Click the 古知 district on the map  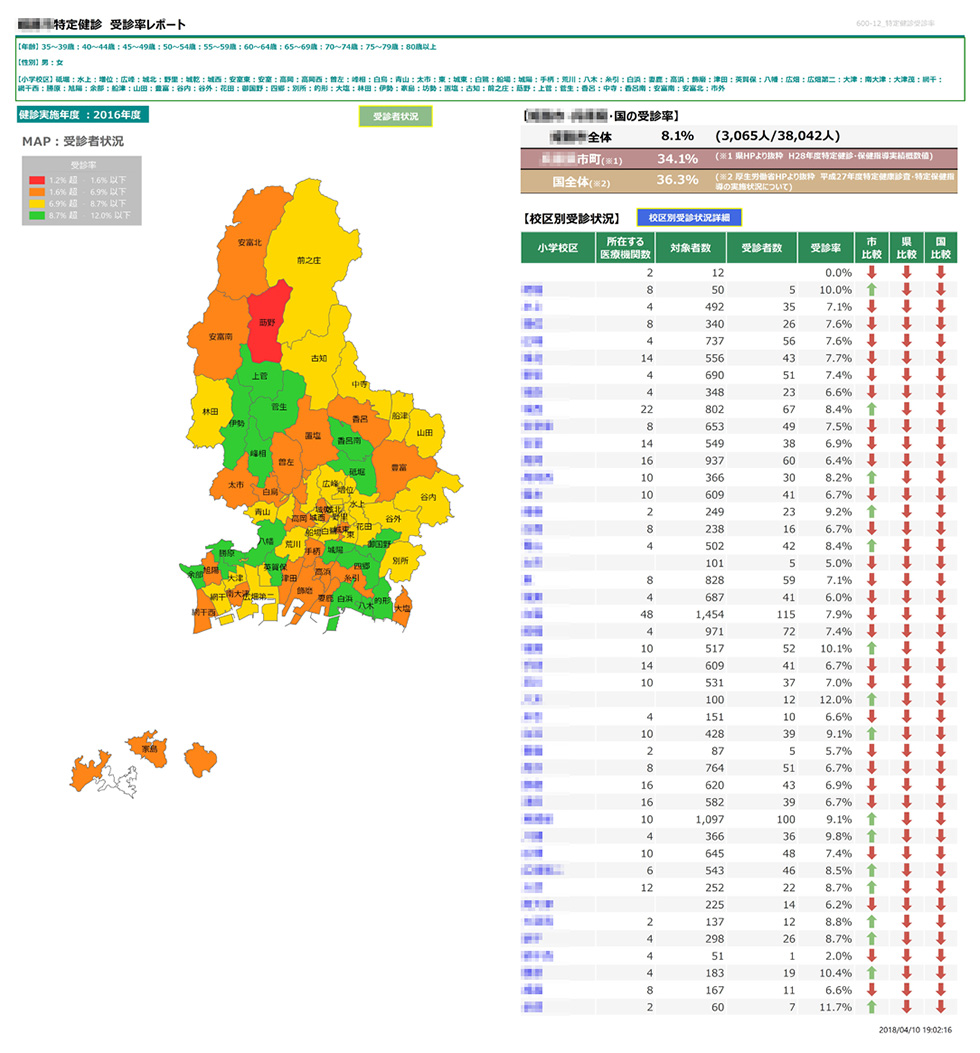(319, 358)
